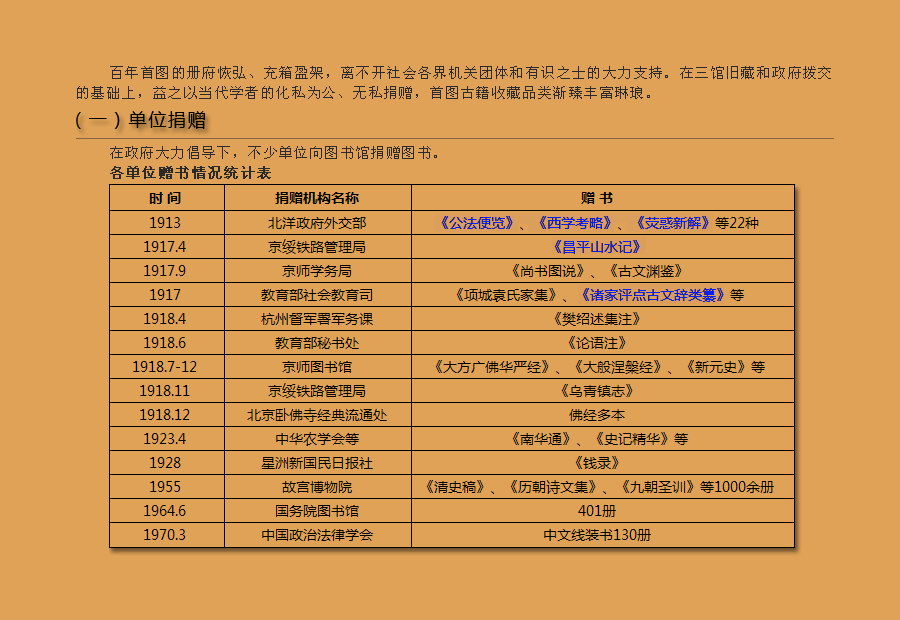Select the table title 各单位赠书情况统计表

(x=190, y=173)
